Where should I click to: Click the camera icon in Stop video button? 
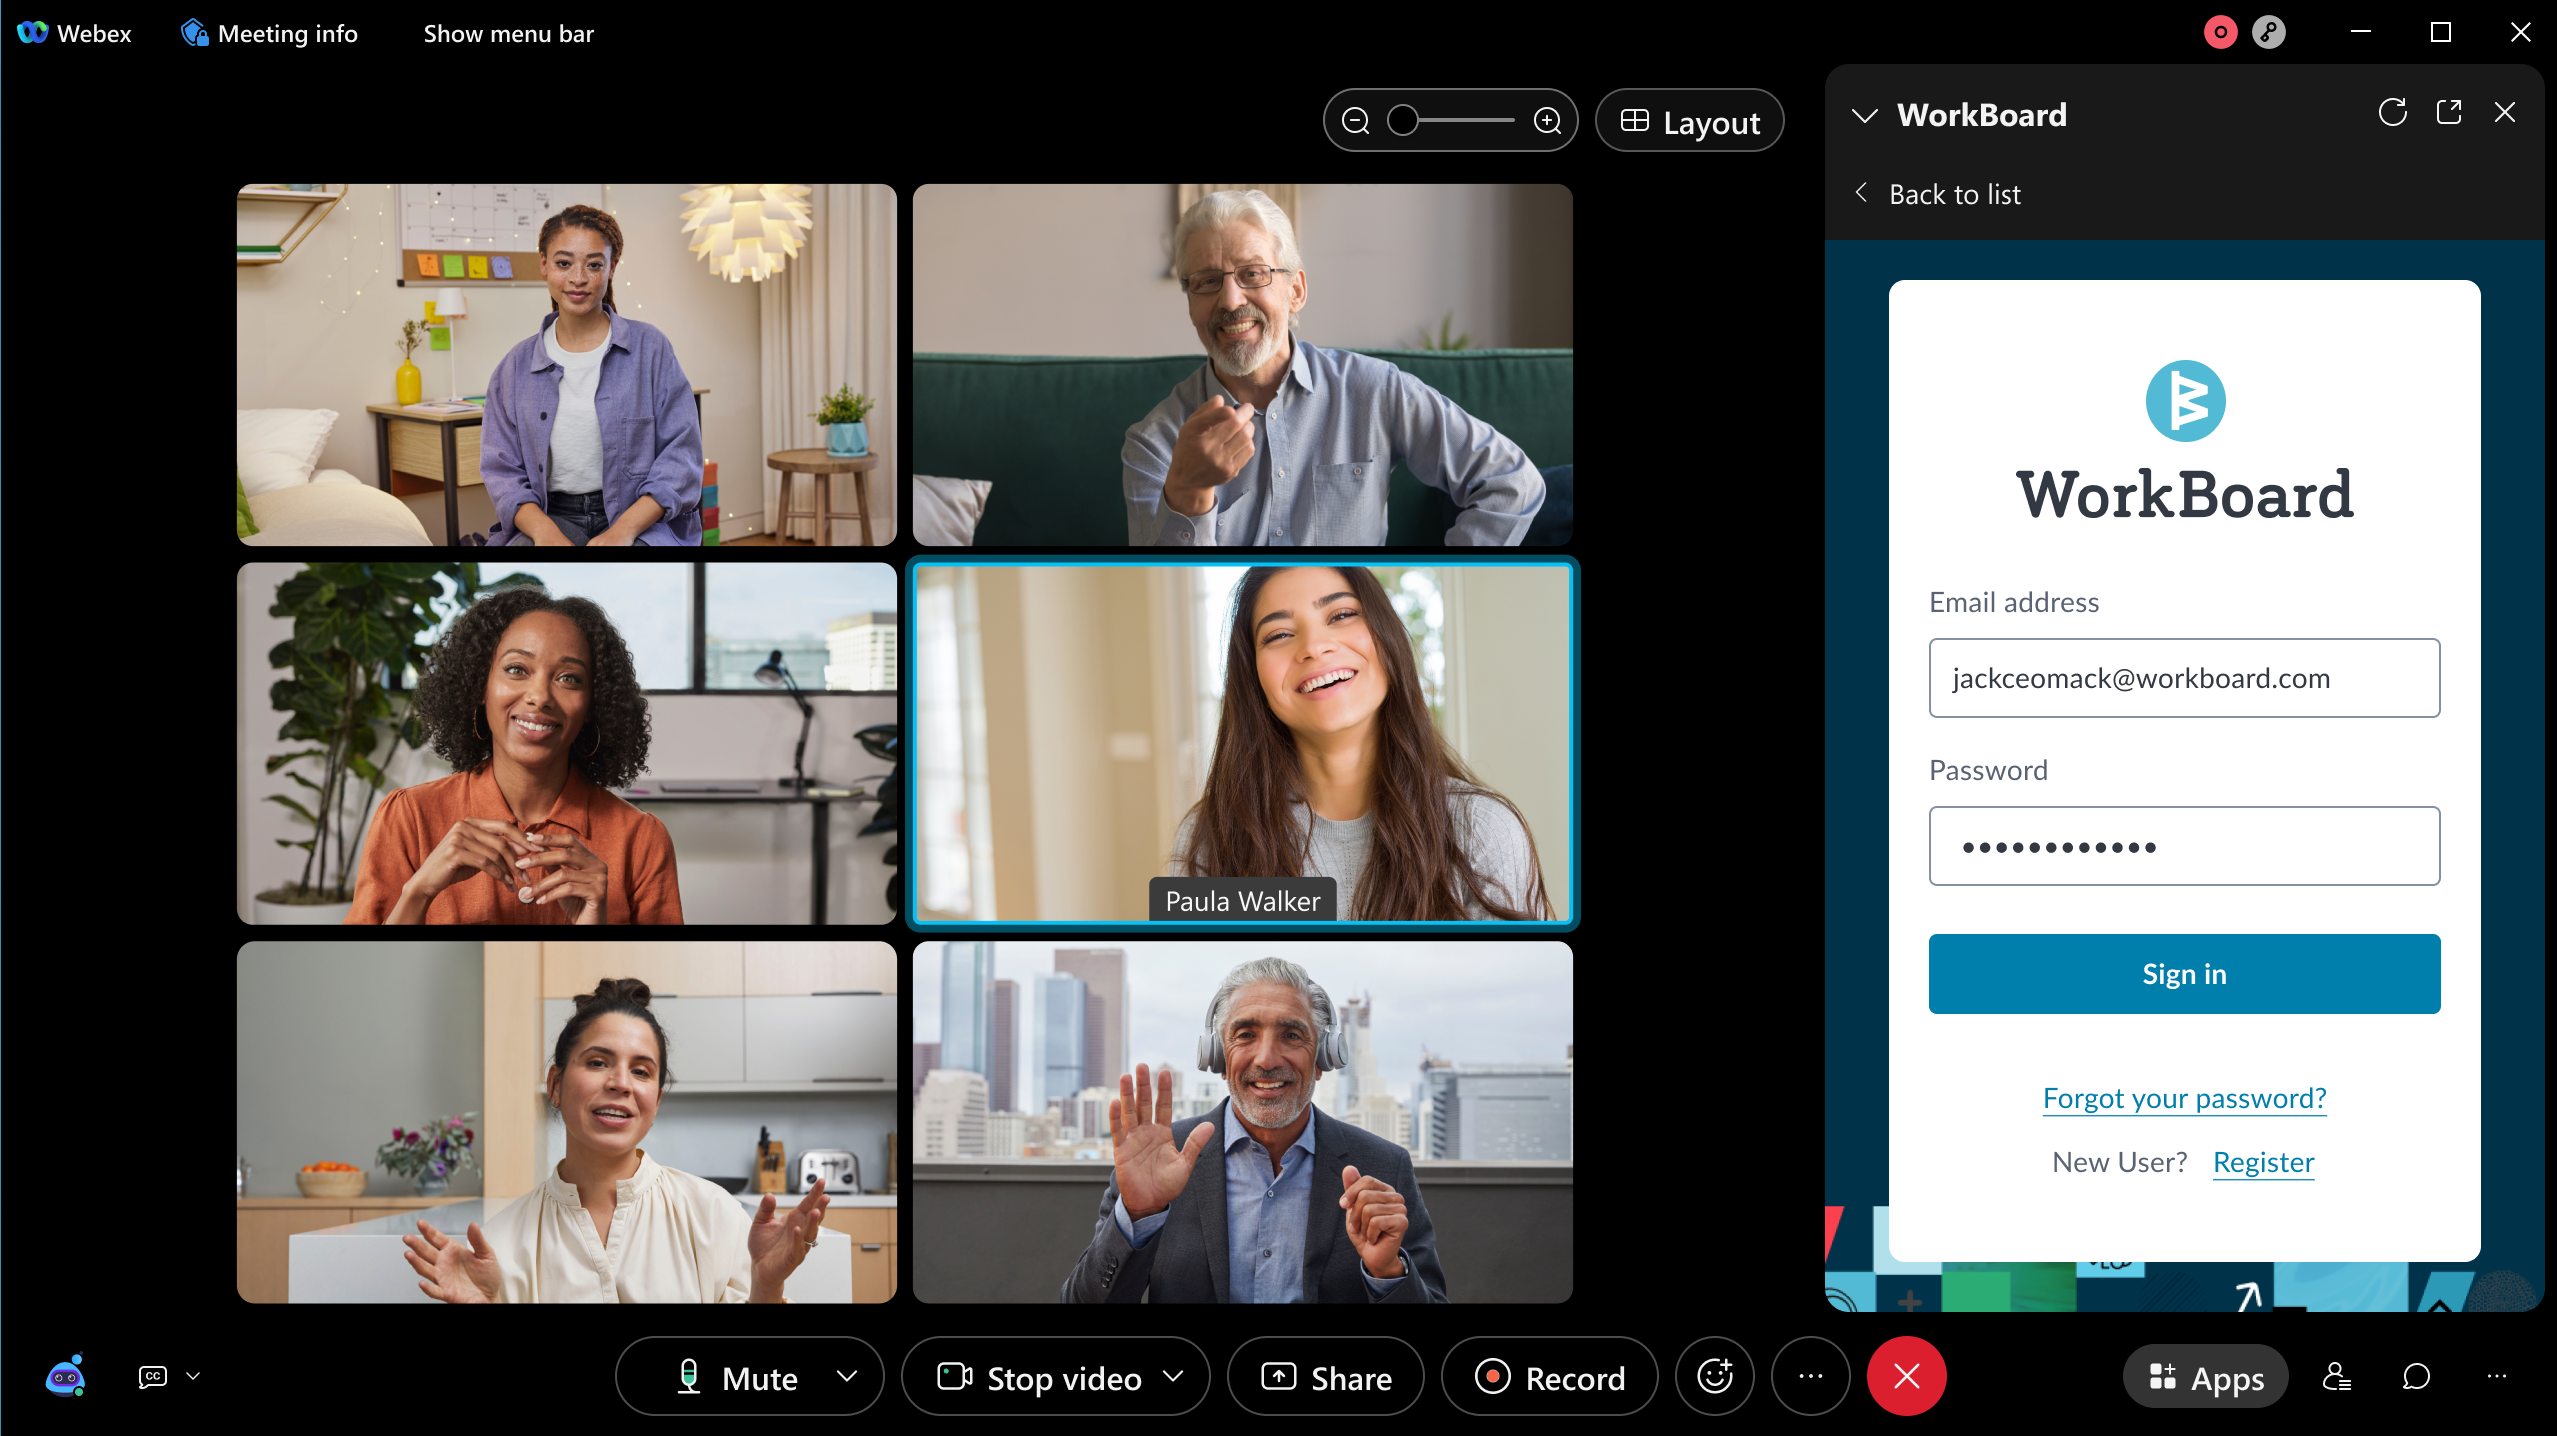(x=954, y=1376)
